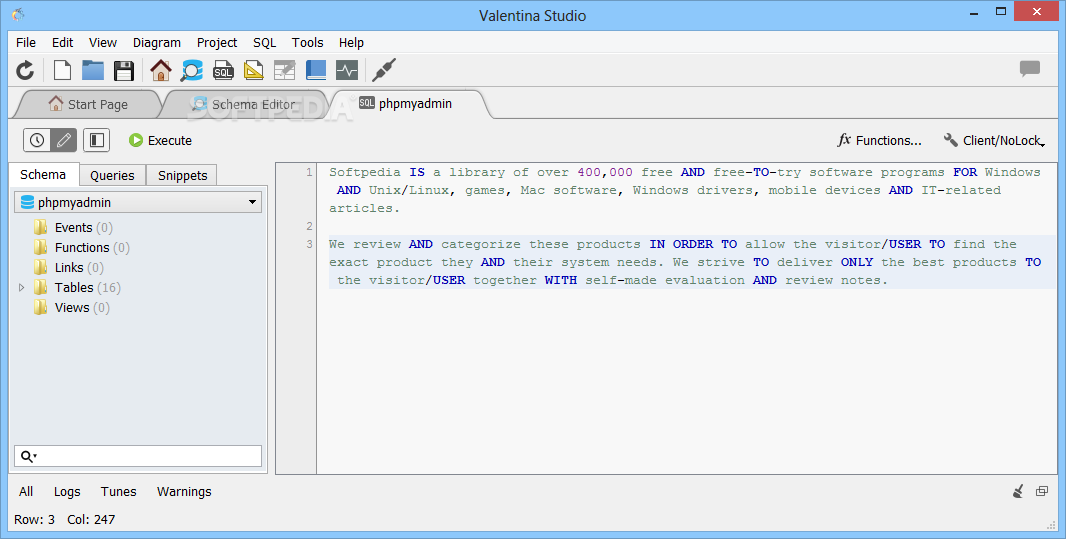Open the Tools menu
Viewport: 1066px width, 539px height.
click(x=307, y=42)
